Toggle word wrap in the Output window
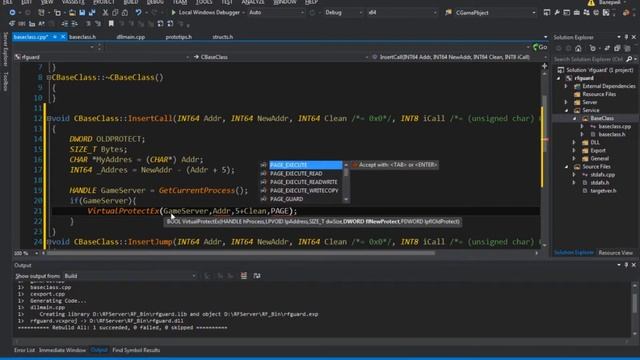The image size is (640, 360). (x=257, y=276)
